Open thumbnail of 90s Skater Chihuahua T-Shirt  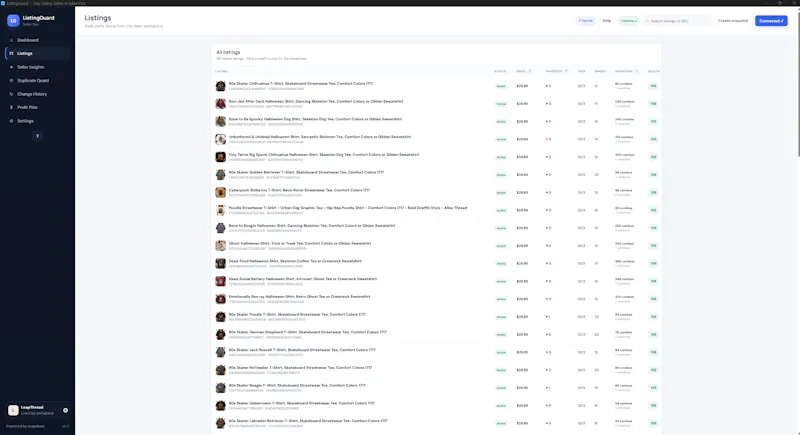pyautogui.click(x=220, y=86)
